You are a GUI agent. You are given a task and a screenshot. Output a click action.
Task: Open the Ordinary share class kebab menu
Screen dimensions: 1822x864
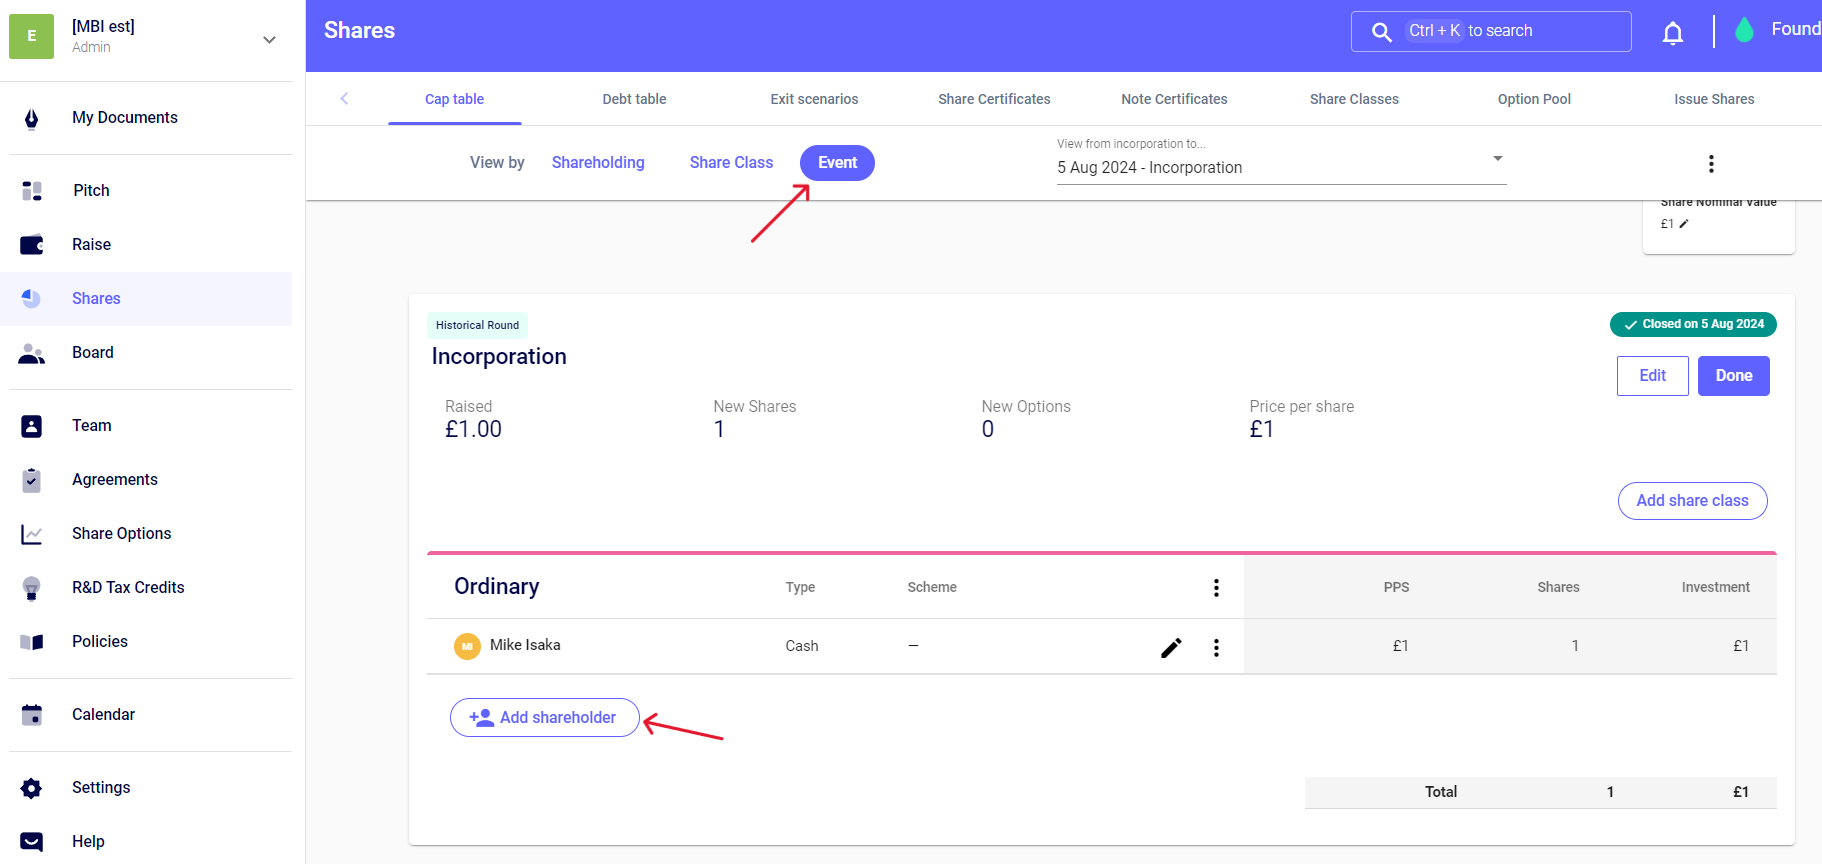[x=1216, y=588]
